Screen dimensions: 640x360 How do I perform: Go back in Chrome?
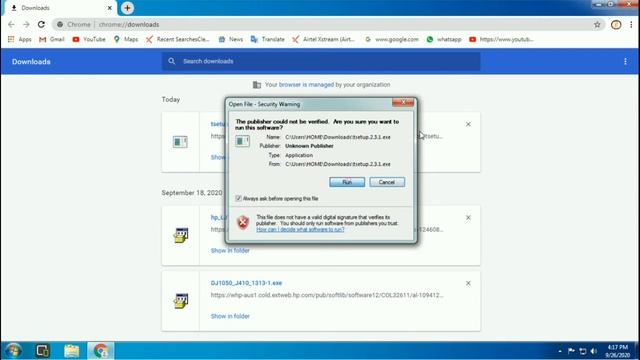[x=11, y=24]
